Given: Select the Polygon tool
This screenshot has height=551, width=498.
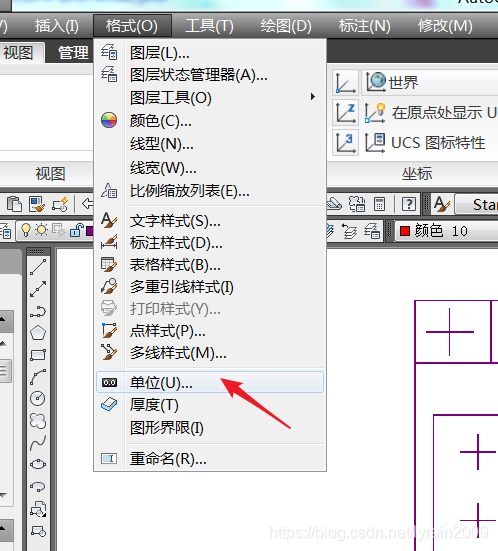Looking at the screenshot, I should point(38,333).
